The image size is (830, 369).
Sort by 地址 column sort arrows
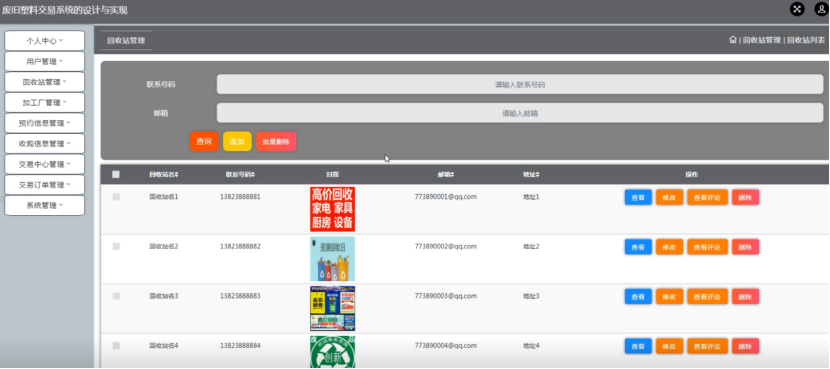(x=538, y=175)
